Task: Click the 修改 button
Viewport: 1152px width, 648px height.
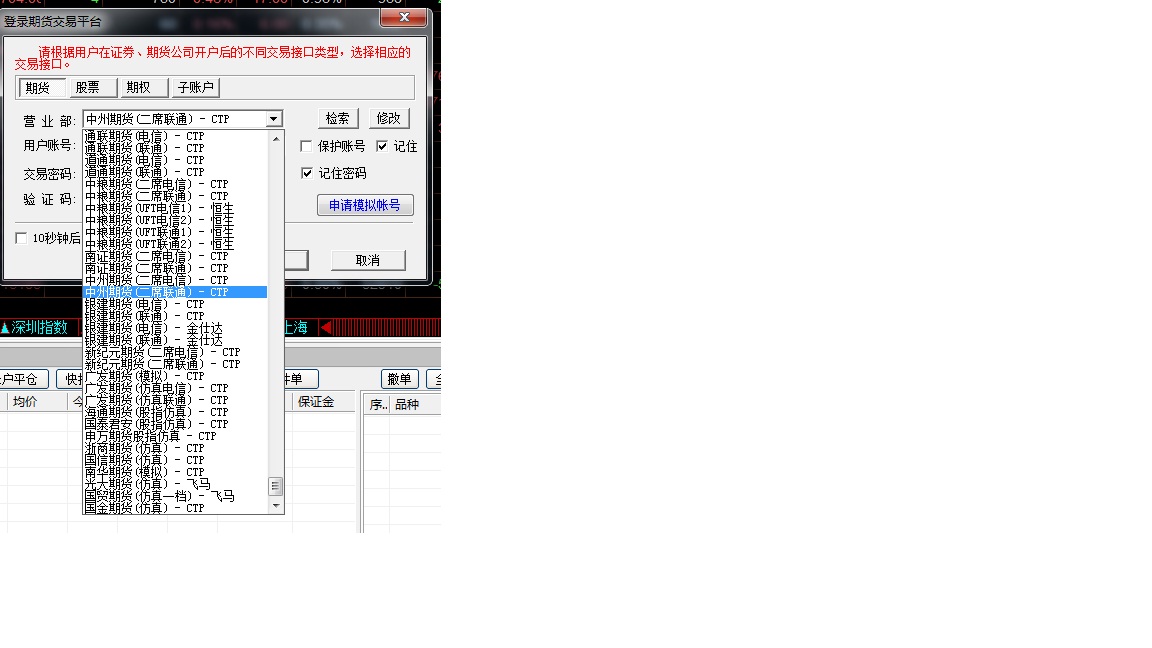Action: [389, 118]
